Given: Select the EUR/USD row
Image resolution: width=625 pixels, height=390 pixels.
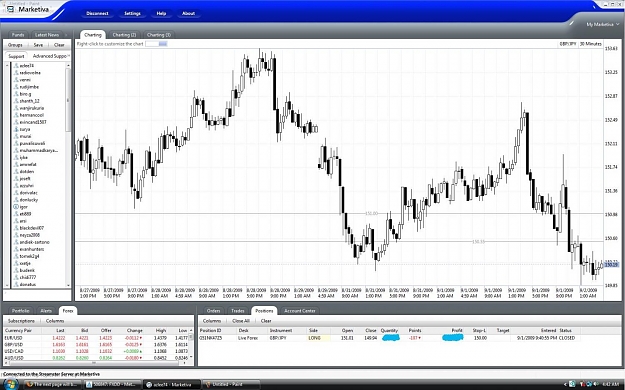Looking at the screenshot, I should [x=96, y=338].
